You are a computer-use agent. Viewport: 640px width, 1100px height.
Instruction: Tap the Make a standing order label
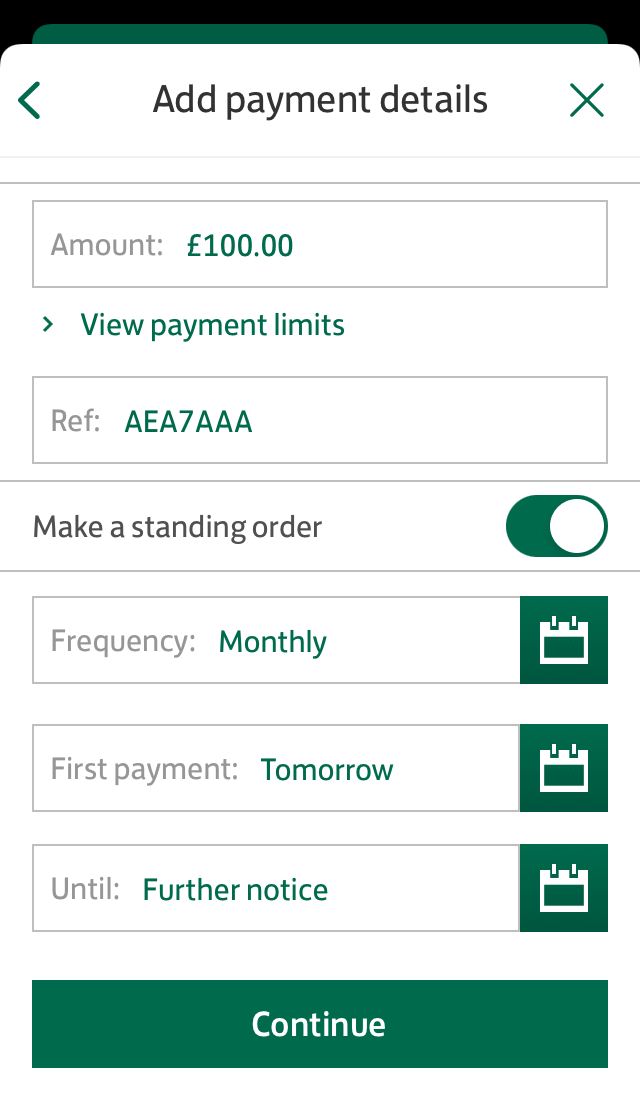(x=177, y=527)
